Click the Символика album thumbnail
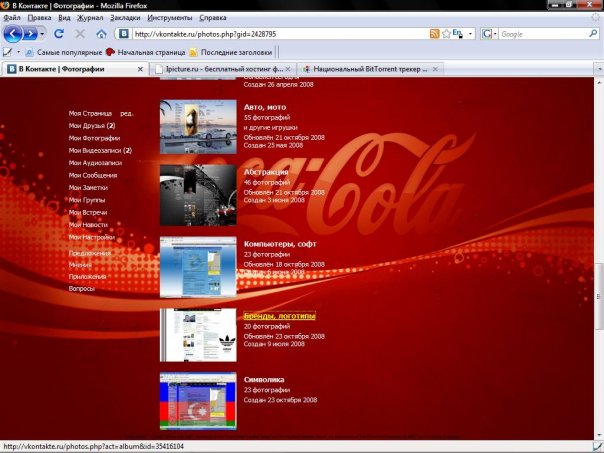Viewport: 604px width, 453px height. [x=198, y=401]
